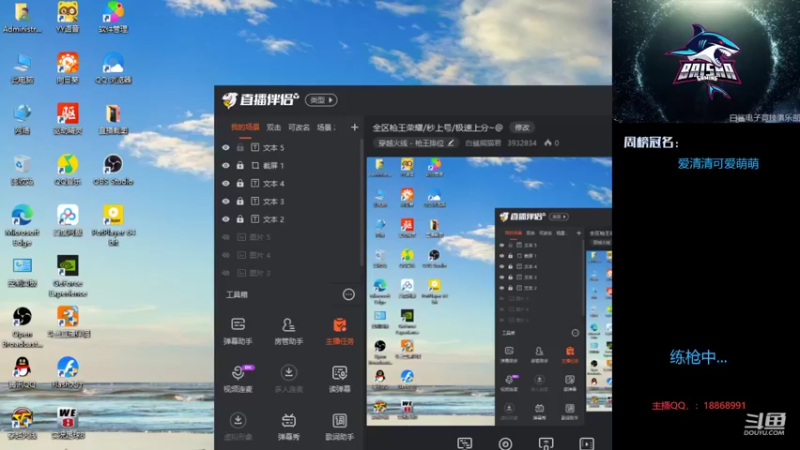Open the 多人连麦 tool

tap(289, 379)
